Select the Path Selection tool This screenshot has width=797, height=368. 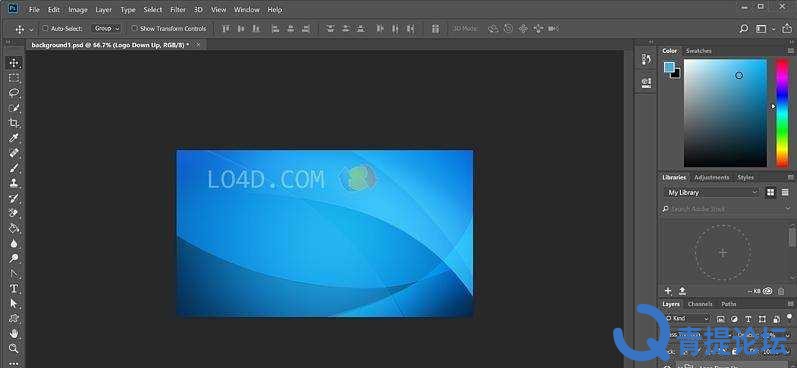(x=14, y=303)
